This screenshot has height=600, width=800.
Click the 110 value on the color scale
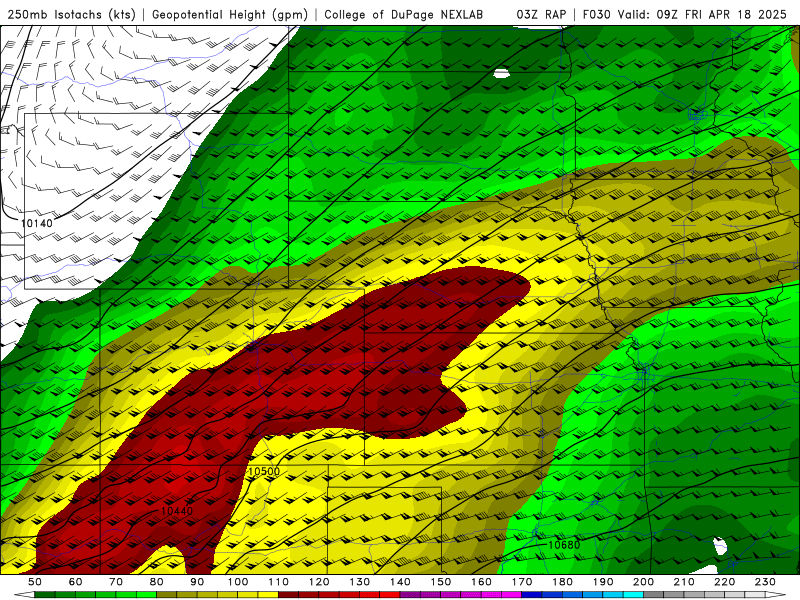pos(279,582)
